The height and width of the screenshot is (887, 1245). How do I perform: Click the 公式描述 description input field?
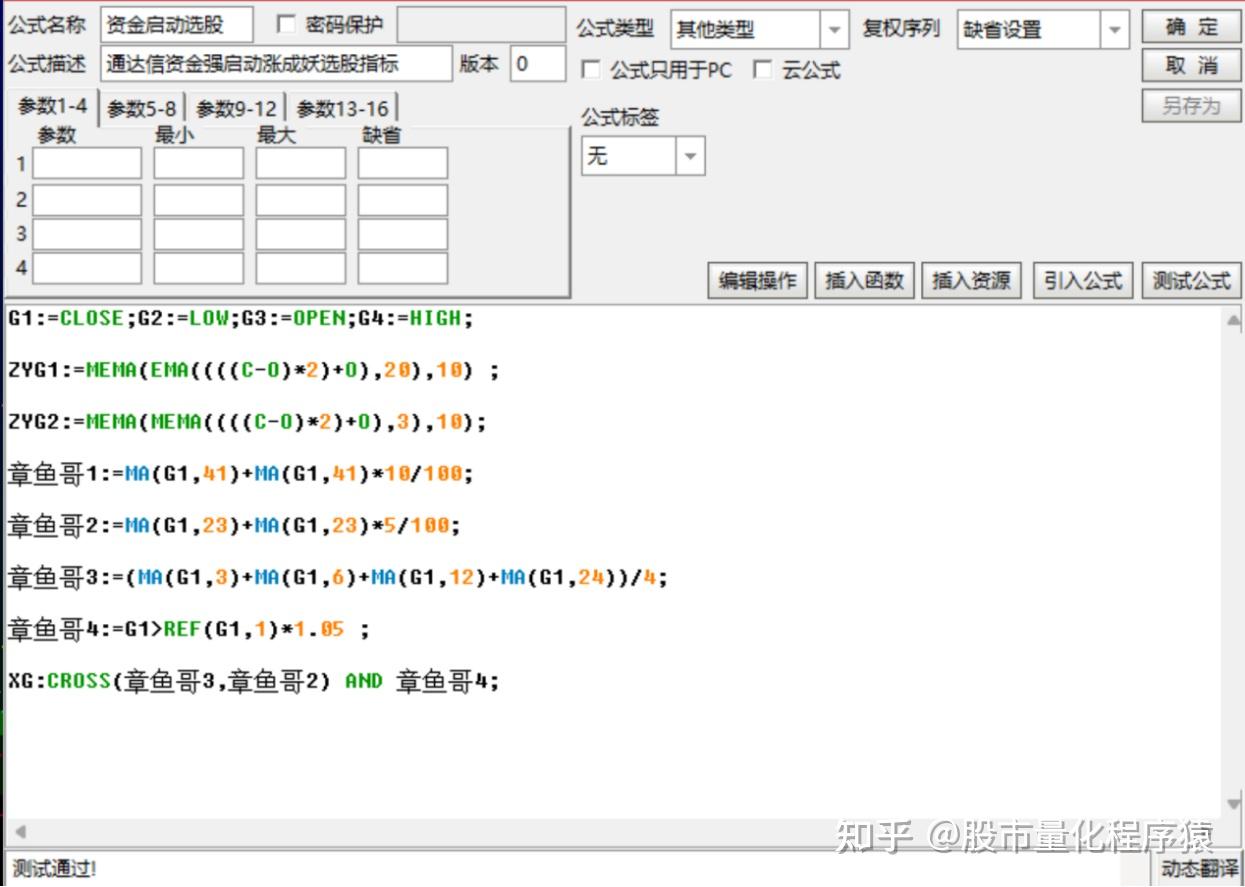[x=276, y=64]
